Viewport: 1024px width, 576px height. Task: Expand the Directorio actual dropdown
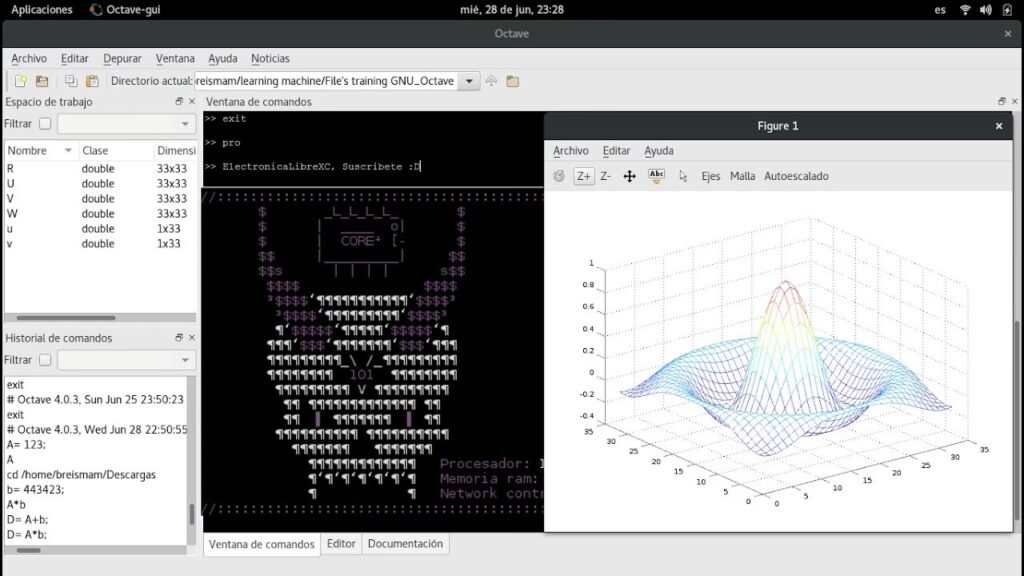pyautogui.click(x=468, y=81)
